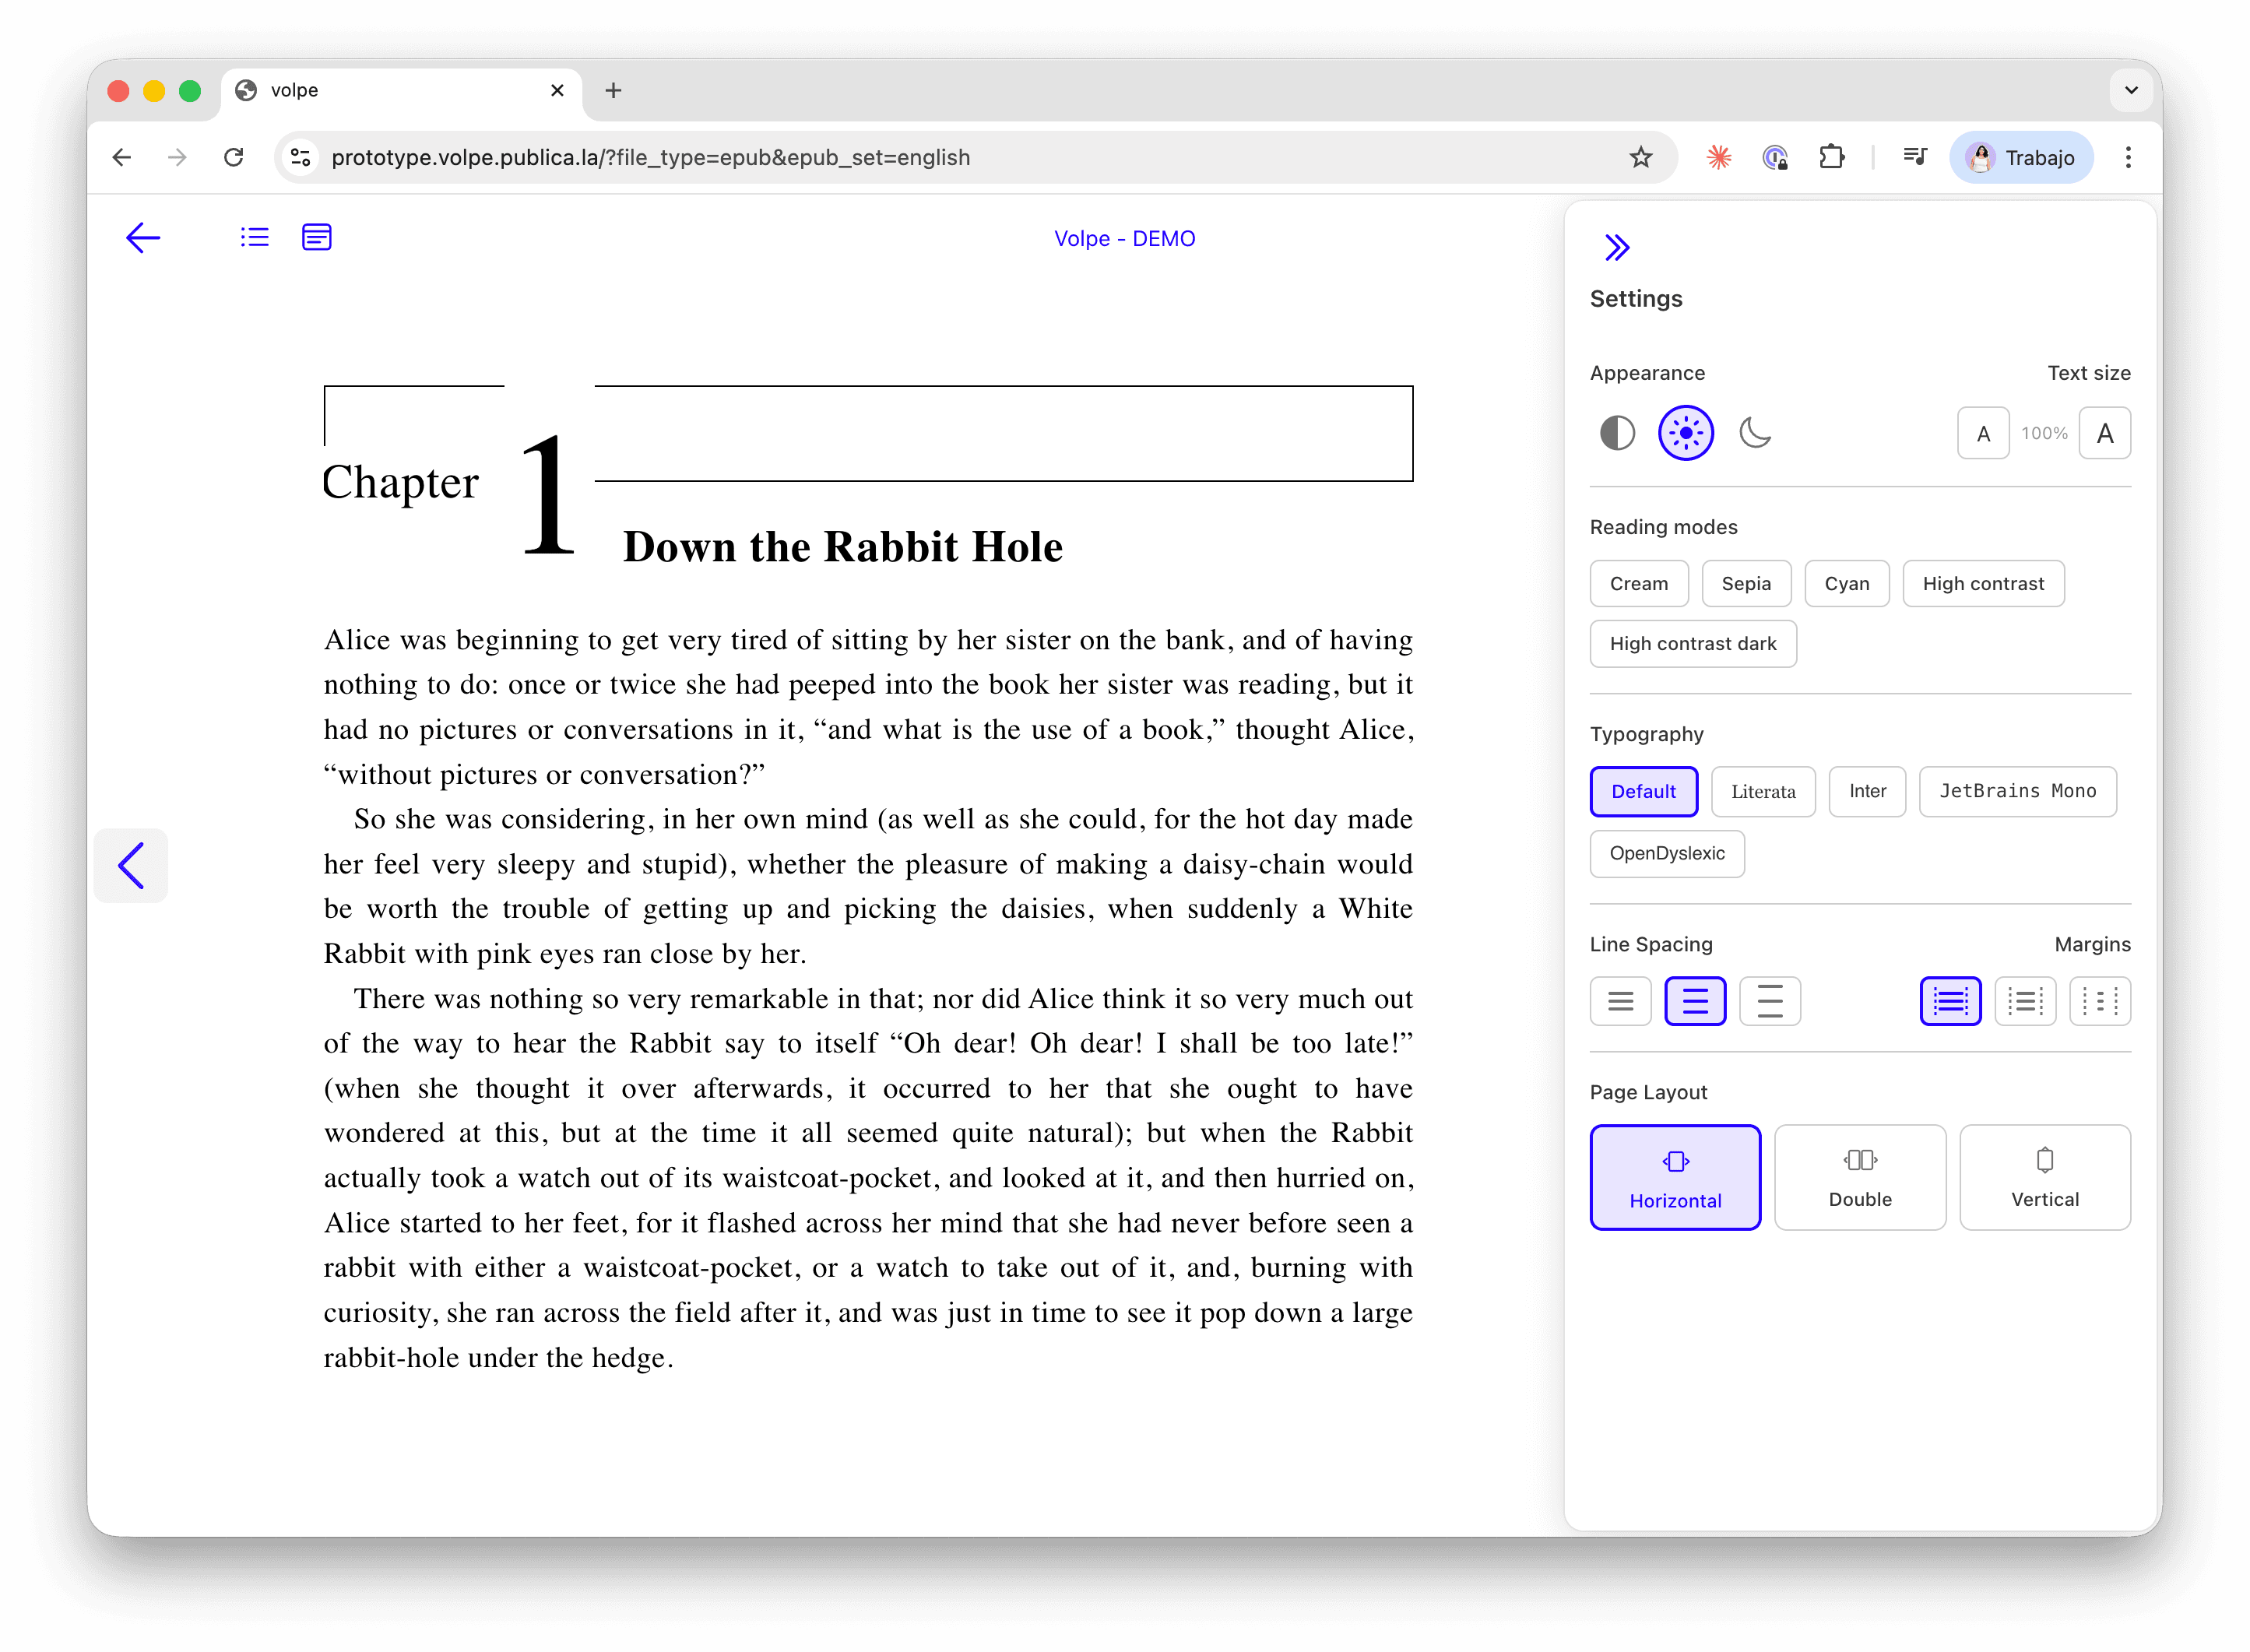
Task: Increase text size with large A
Action: pos(2104,433)
